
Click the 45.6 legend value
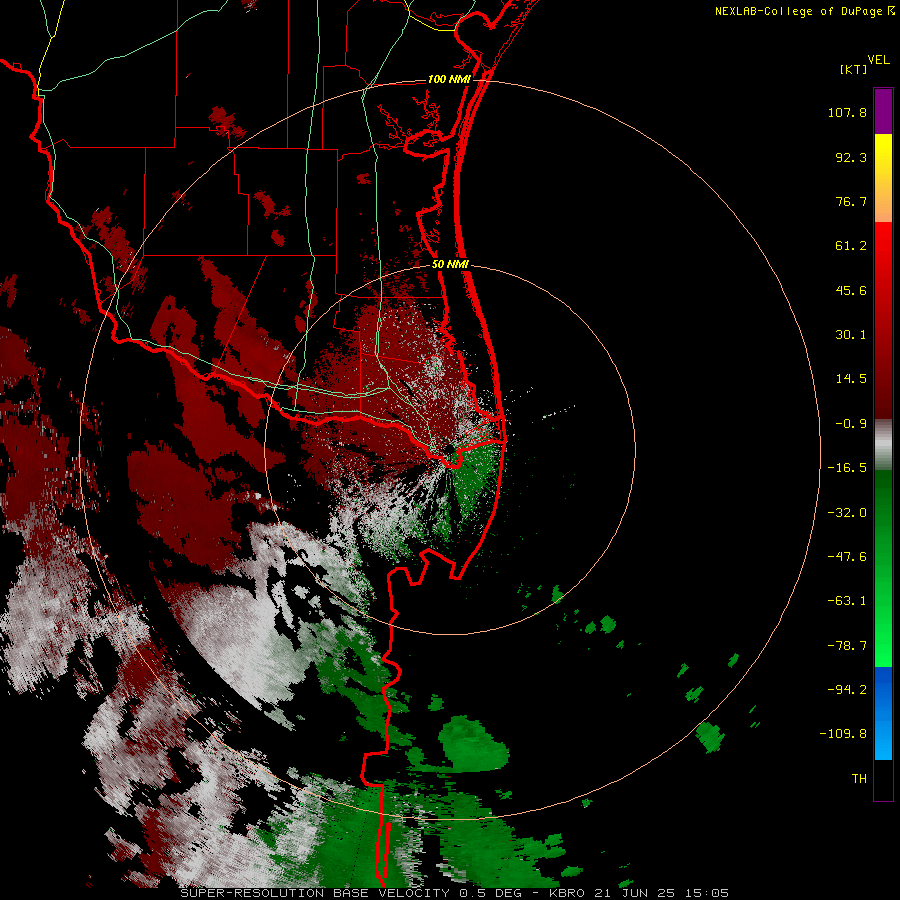[851, 290]
